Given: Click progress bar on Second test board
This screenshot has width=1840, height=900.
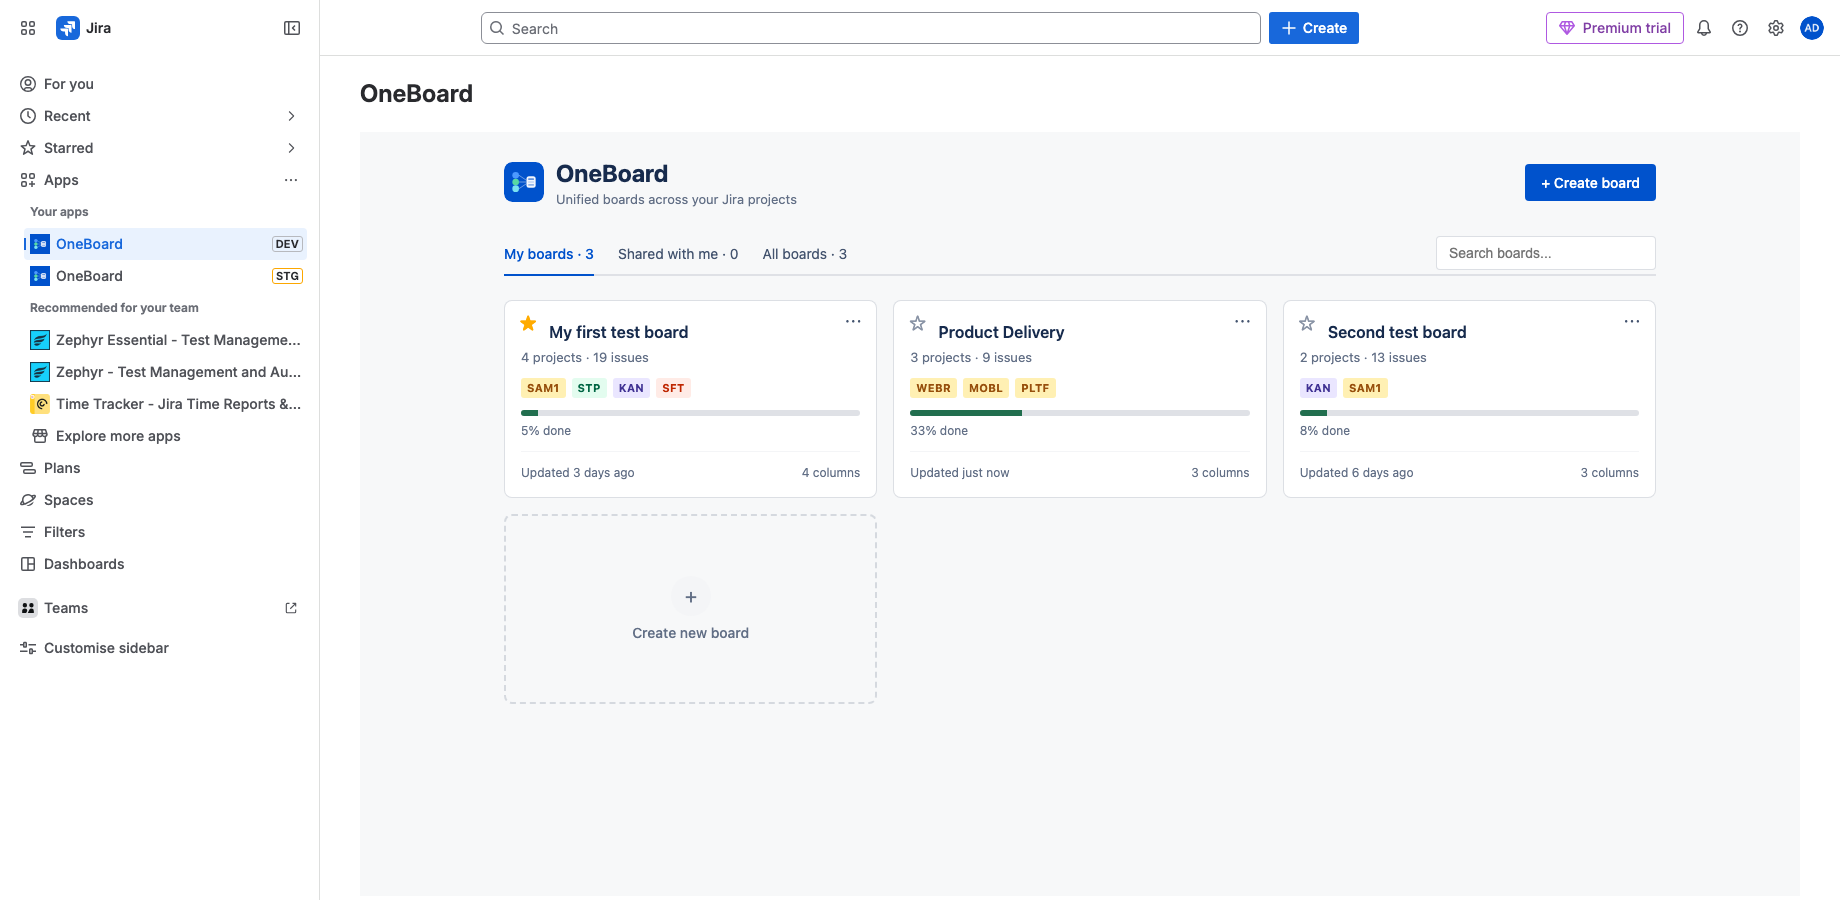Looking at the screenshot, I should tap(1469, 413).
